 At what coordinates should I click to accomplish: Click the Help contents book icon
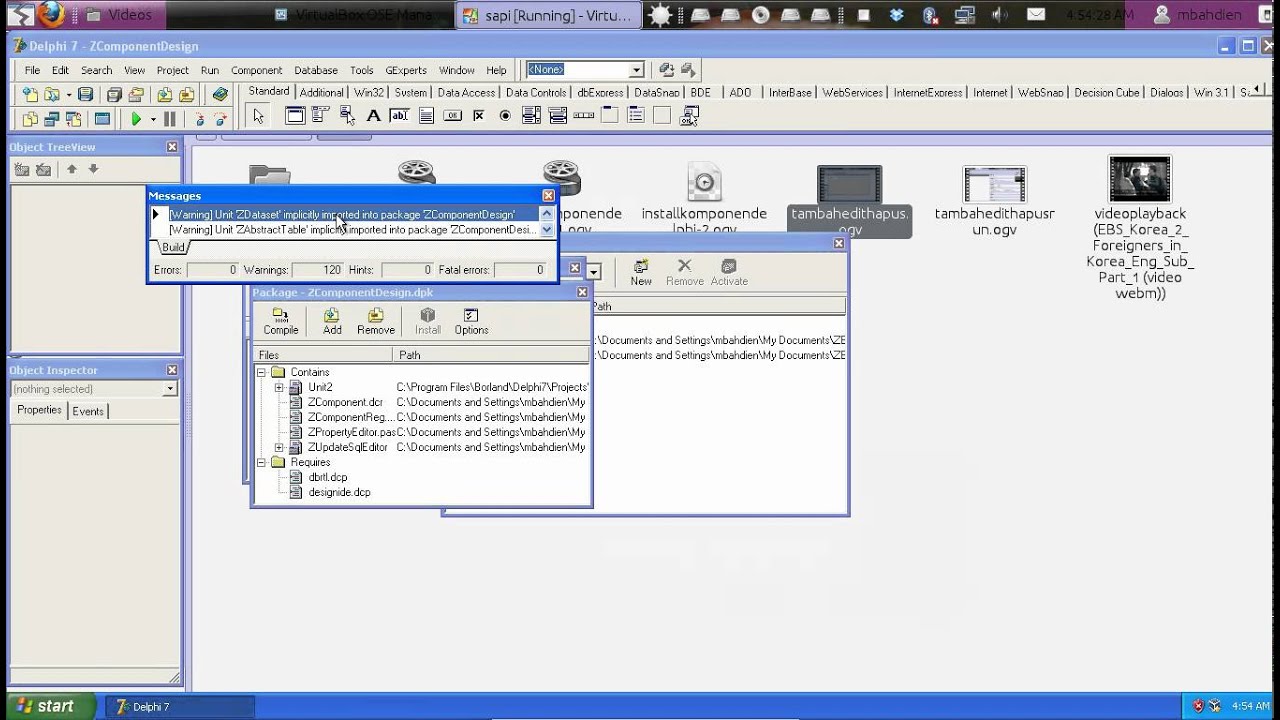pyautogui.click(x=220, y=94)
